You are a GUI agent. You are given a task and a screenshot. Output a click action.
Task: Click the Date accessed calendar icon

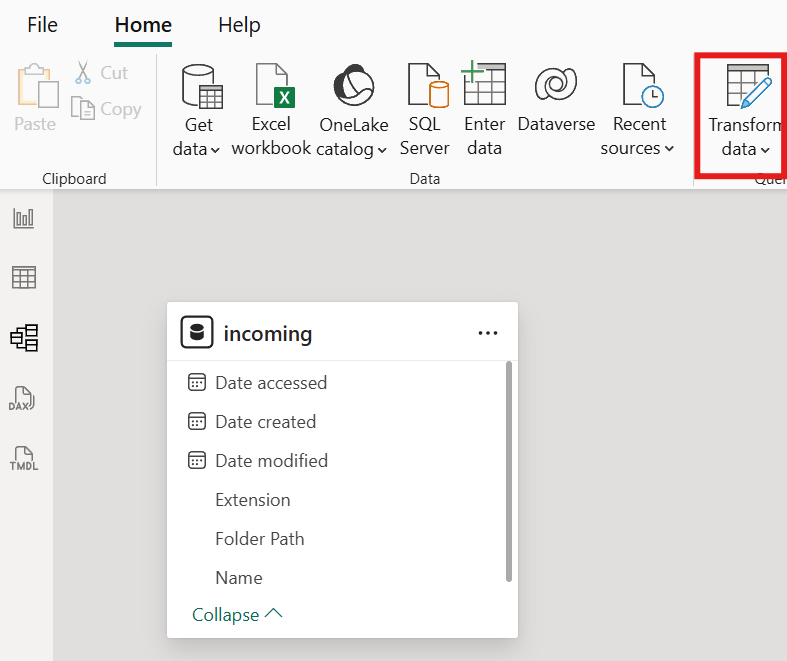197,382
